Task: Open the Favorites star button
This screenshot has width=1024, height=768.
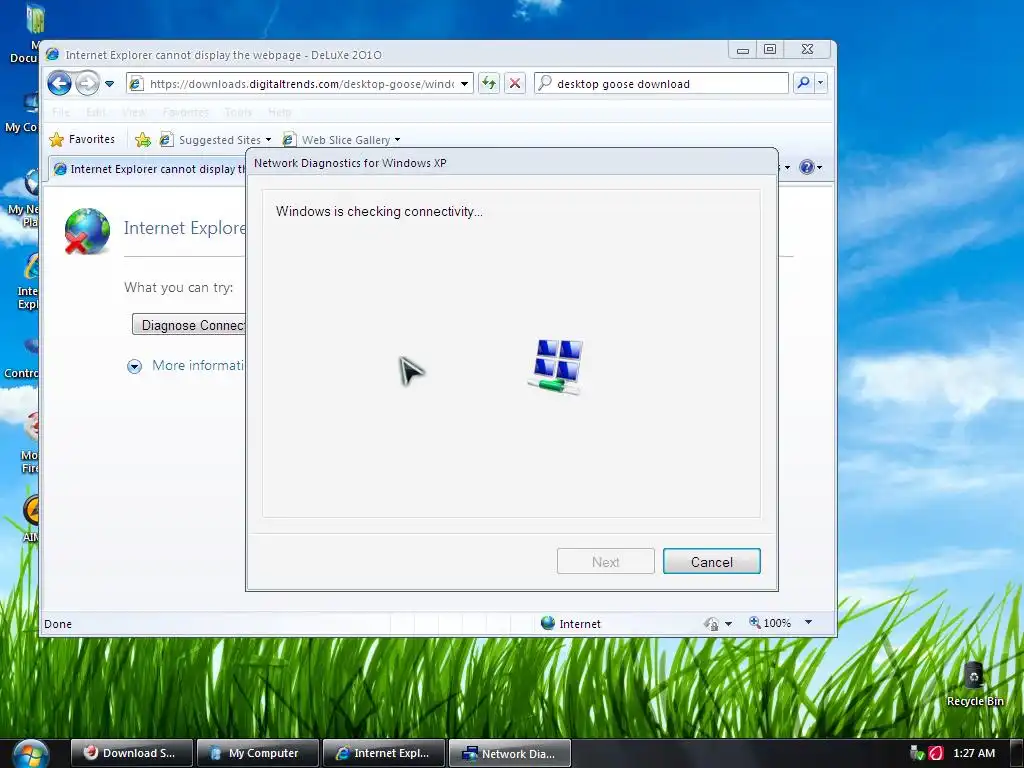Action: tap(82, 139)
